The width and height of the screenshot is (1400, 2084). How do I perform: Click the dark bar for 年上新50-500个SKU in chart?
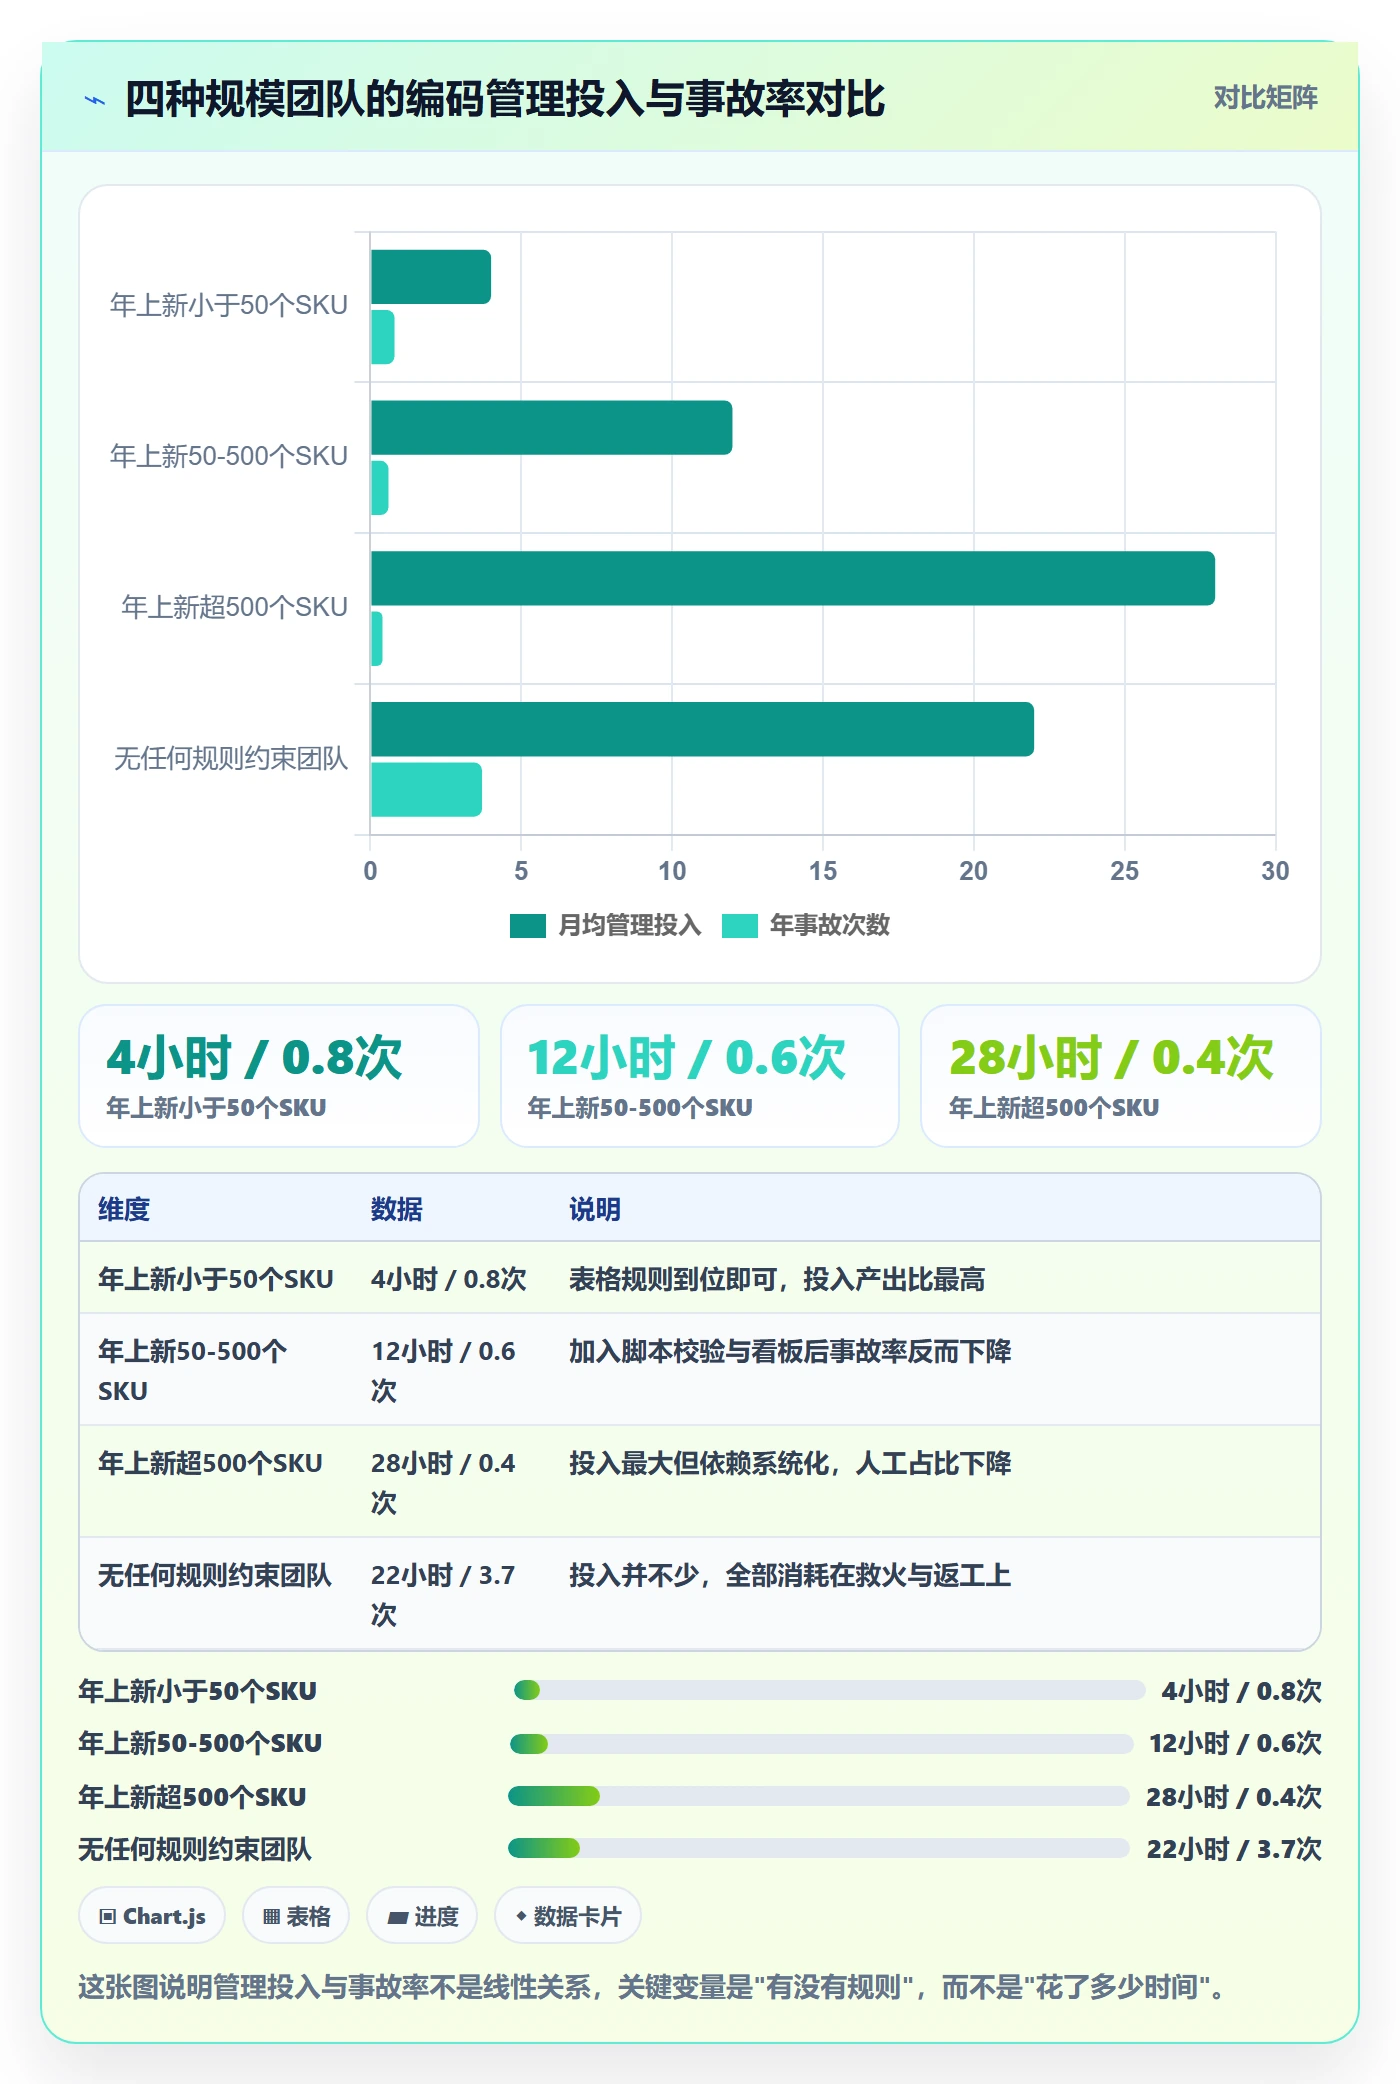(x=551, y=428)
